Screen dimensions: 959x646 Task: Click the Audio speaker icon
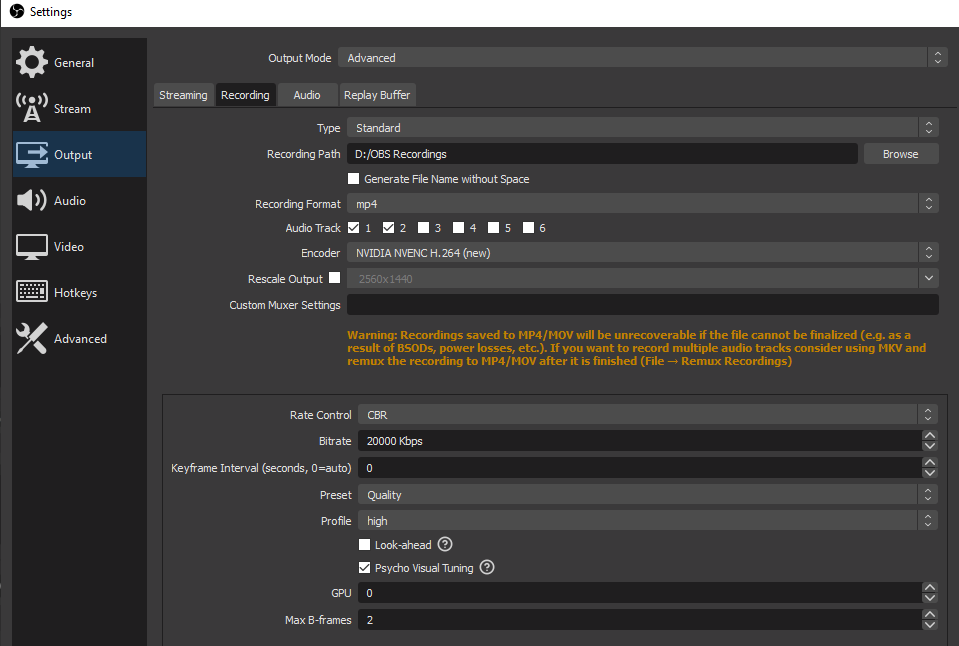(x=32, y=200)
